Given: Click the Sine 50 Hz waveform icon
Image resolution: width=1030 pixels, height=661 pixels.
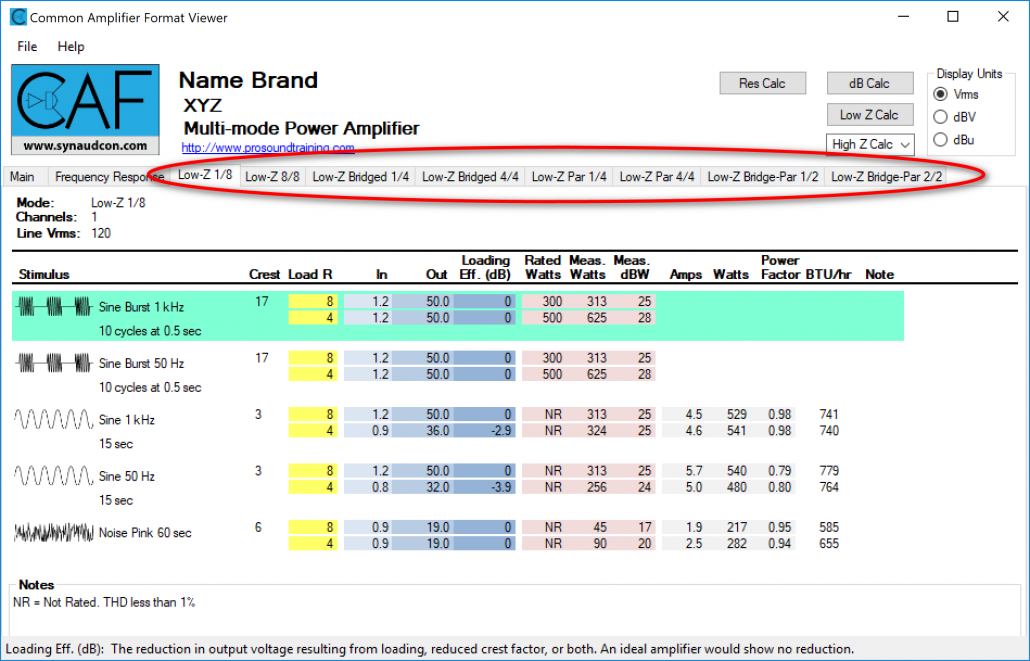Looking at the screenshot, I should pyautogui.click(x=54, y=477).
